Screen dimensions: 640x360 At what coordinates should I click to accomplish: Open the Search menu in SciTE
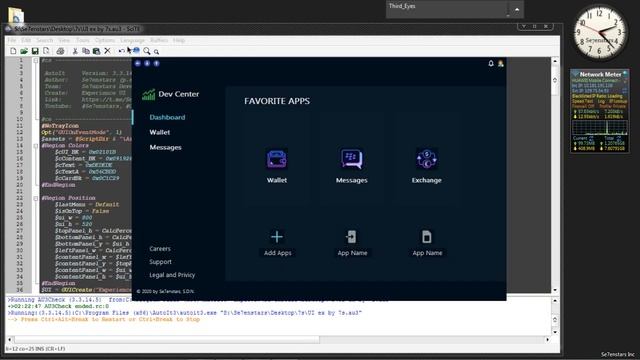click(x=44, y=40)
